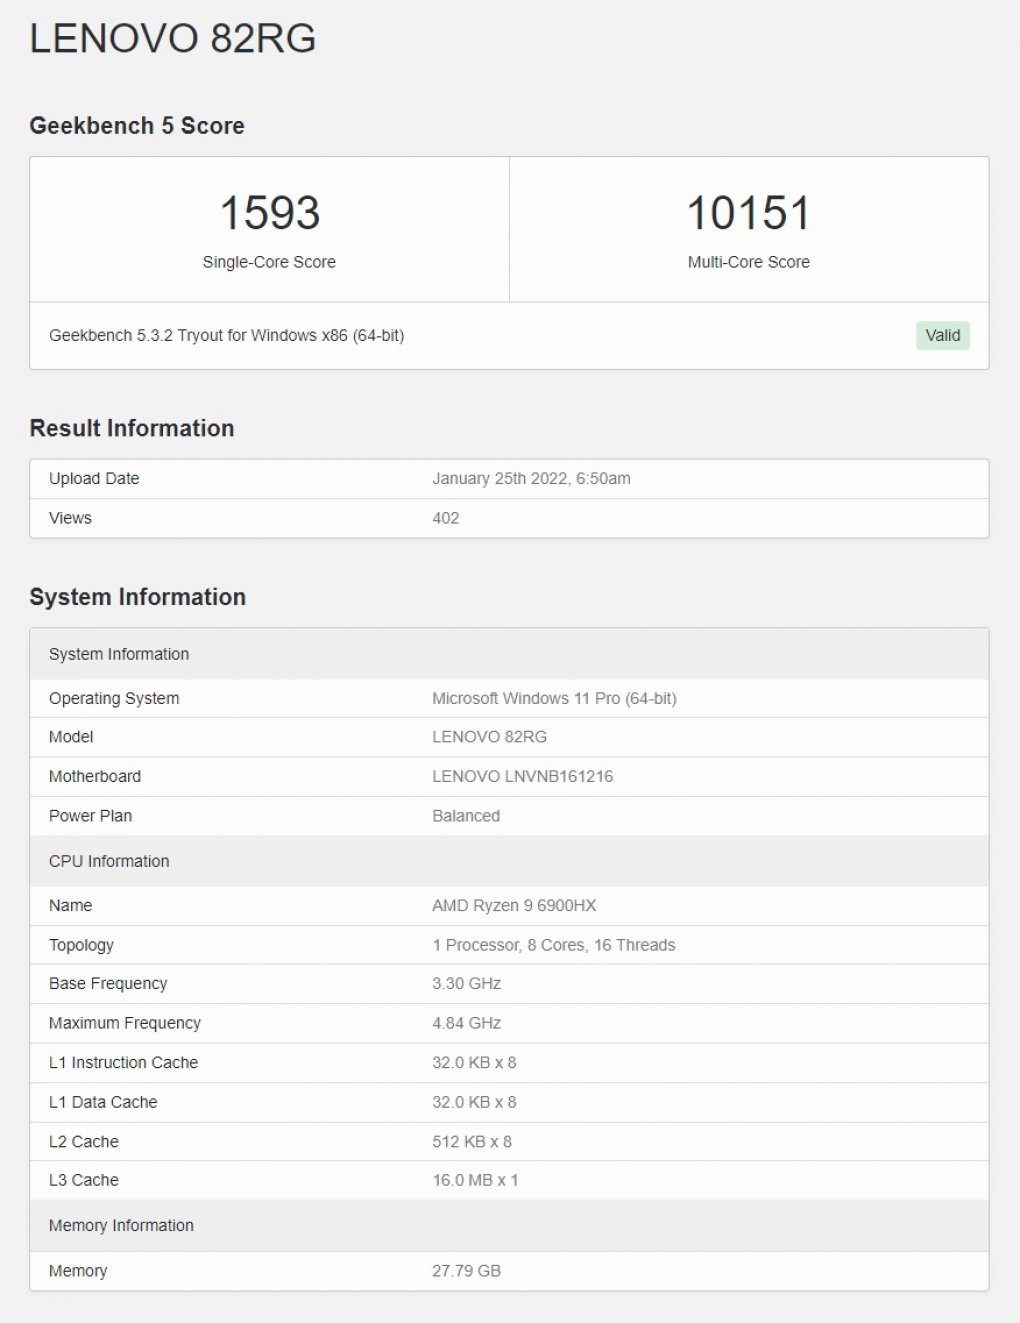
Task: Click the Views label
Action: (70, 518)
